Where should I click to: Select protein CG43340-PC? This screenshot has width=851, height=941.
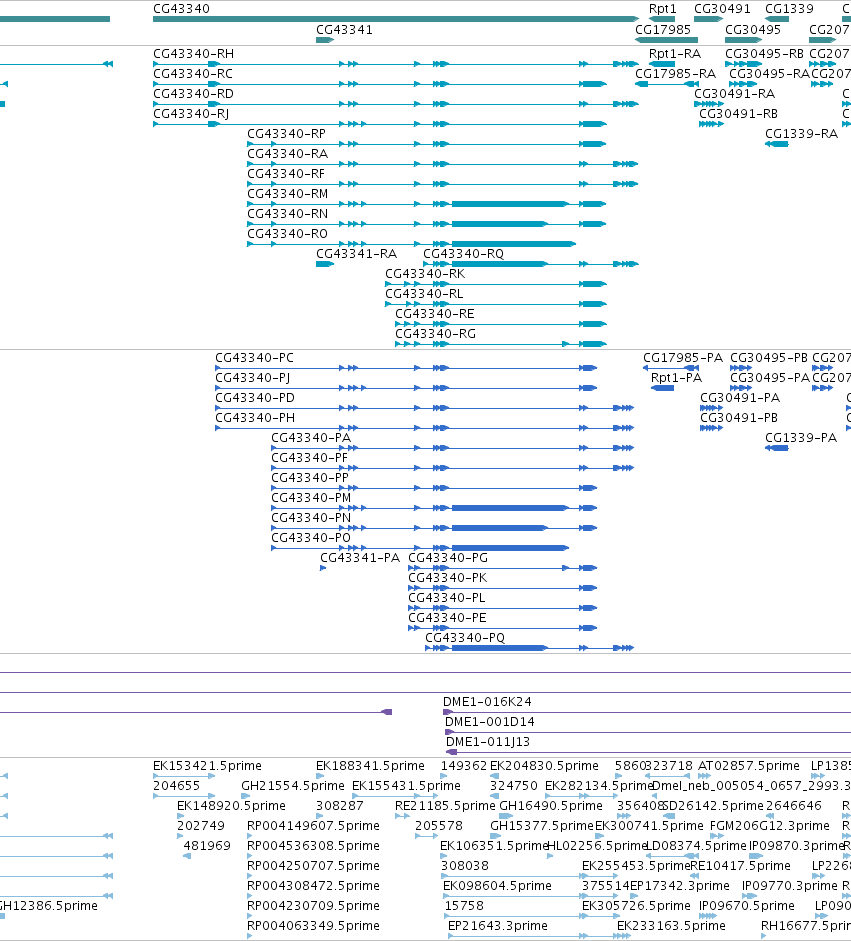254,358
